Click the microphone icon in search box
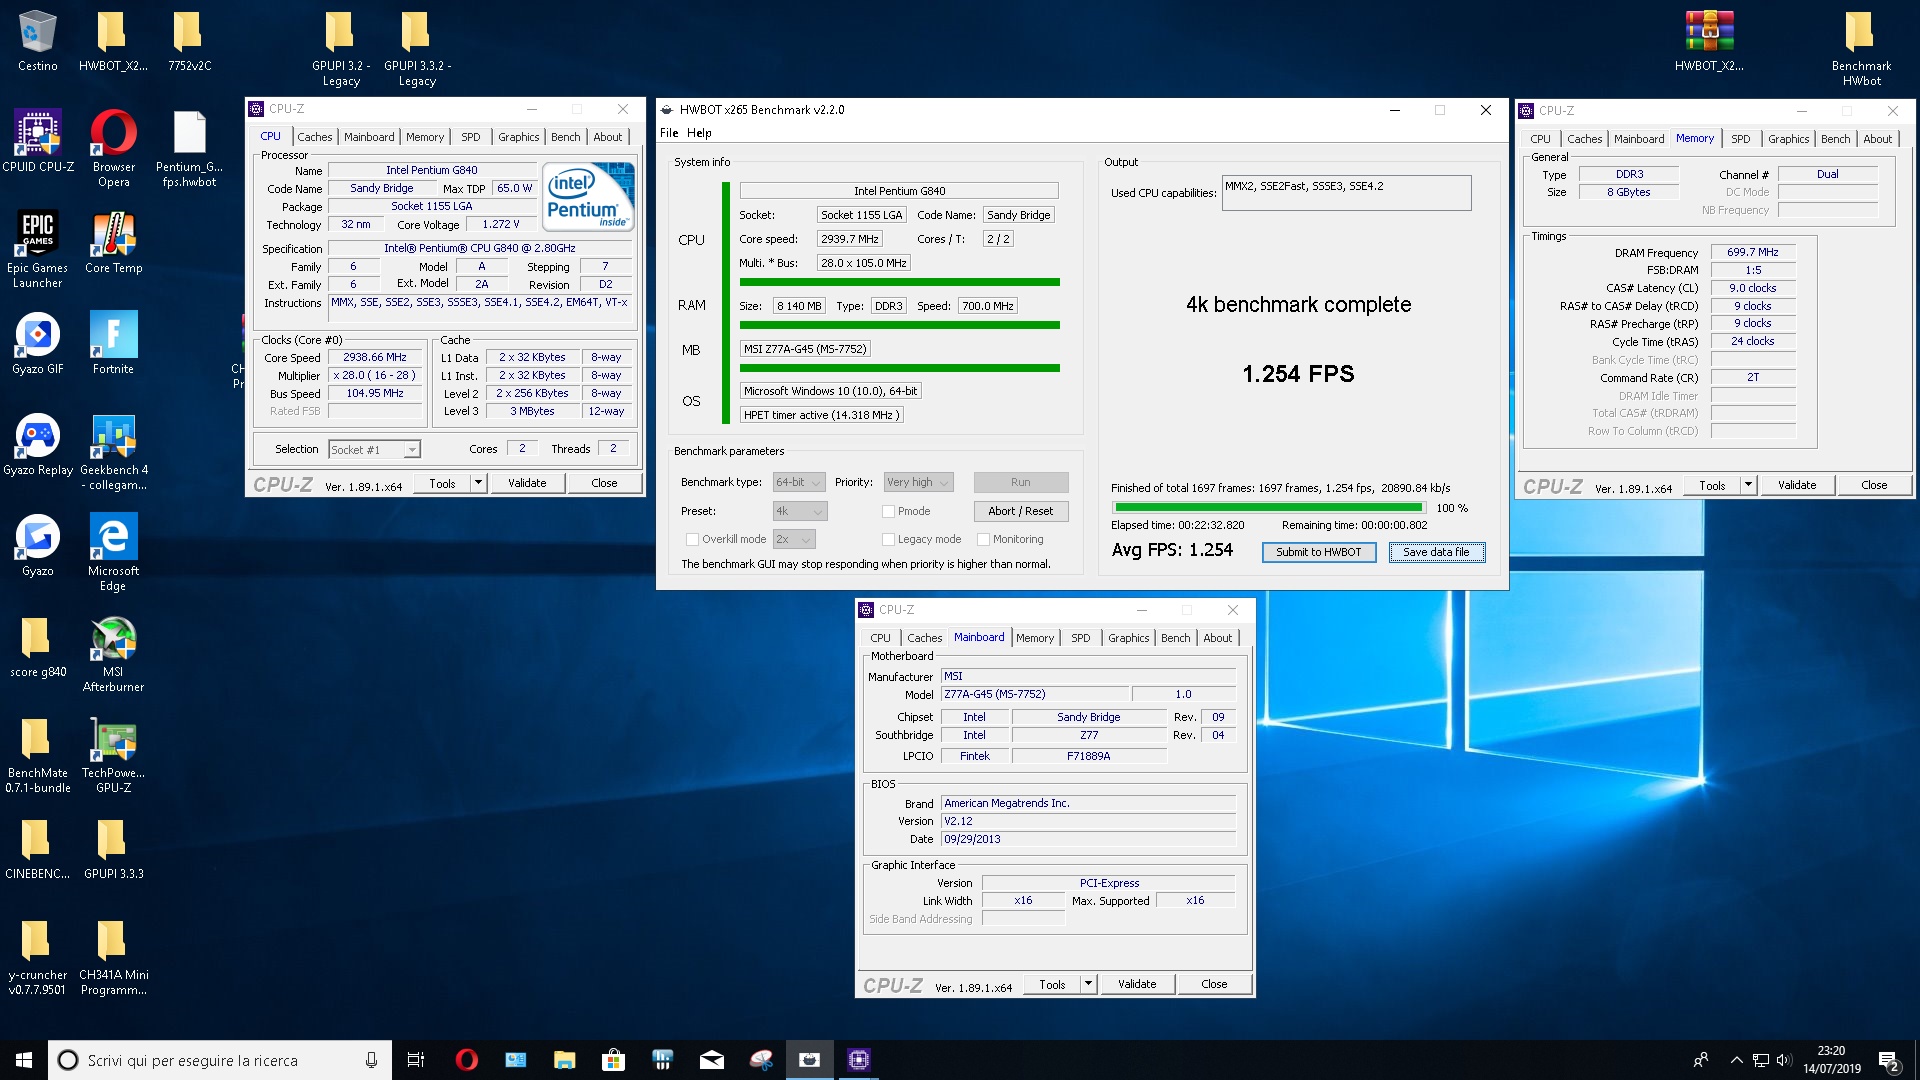This screenshot has height=1080, width=1920. coord(371,1060)
